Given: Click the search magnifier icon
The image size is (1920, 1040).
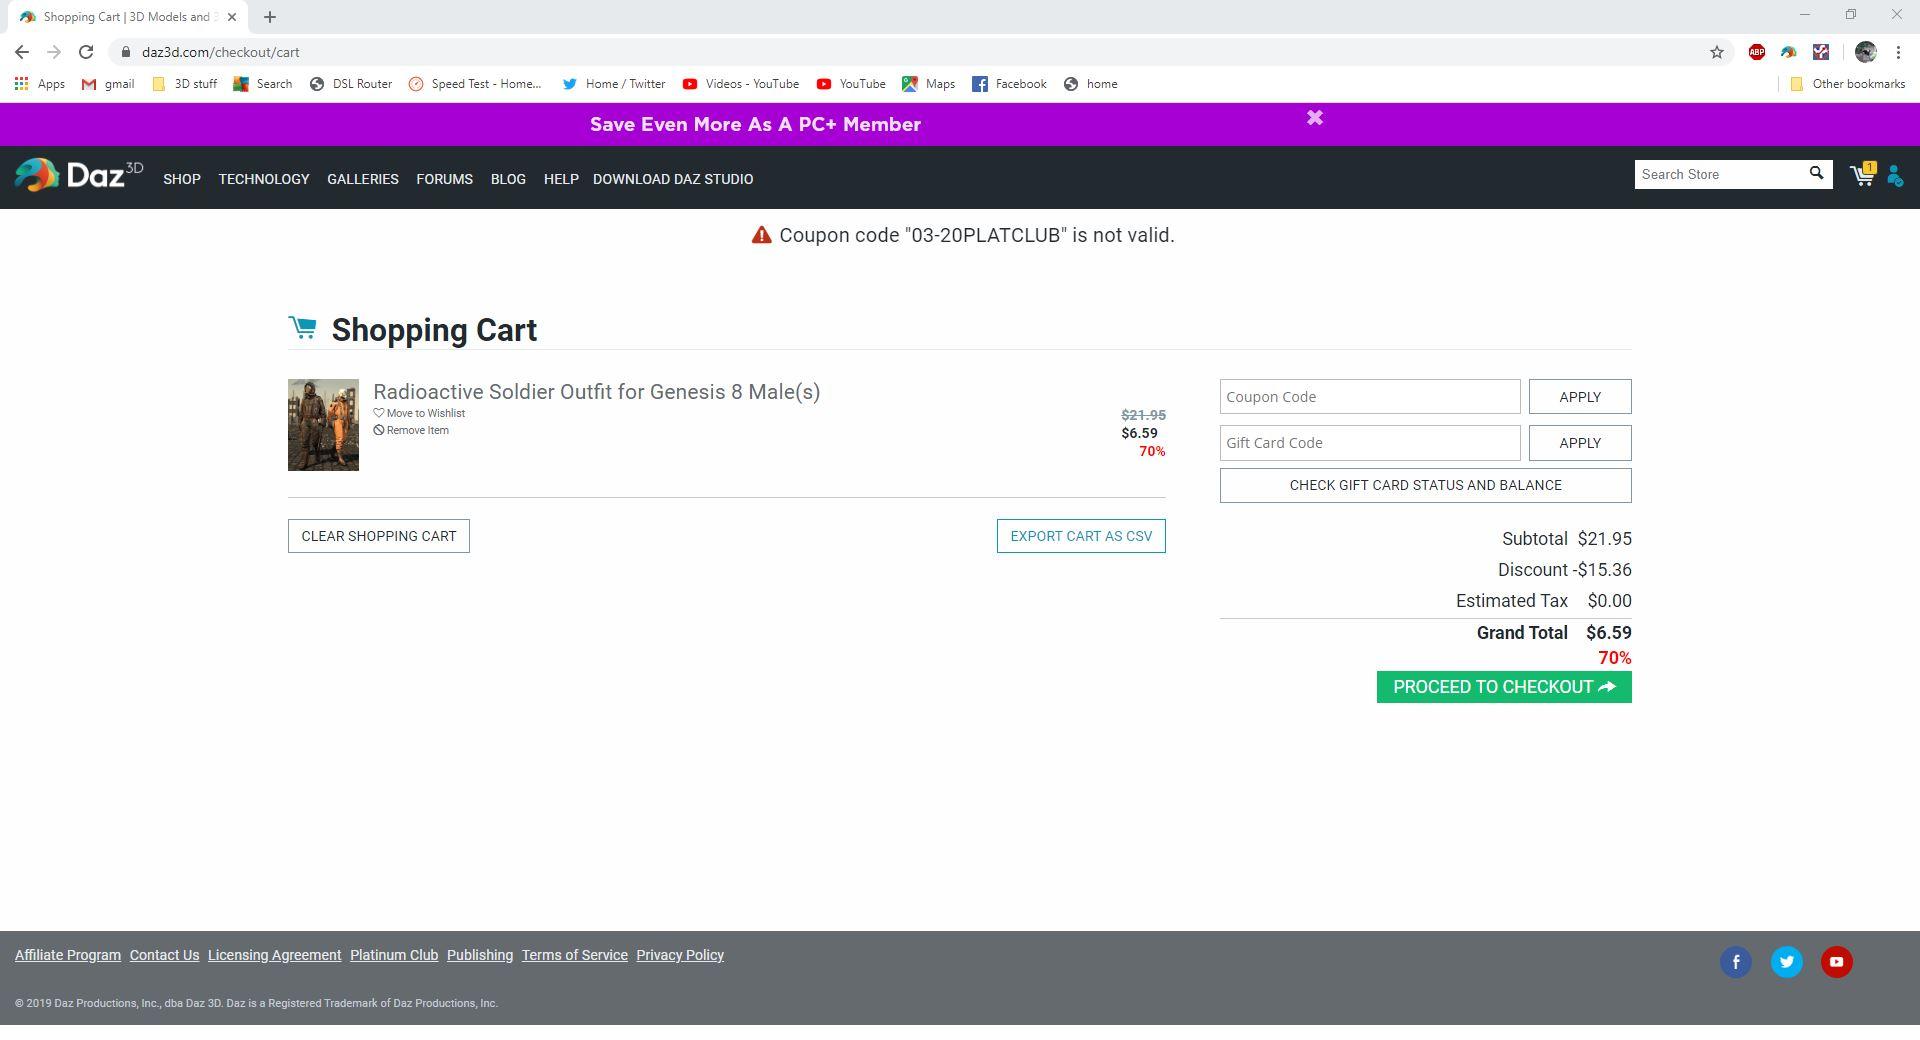Looking at the screenshot, I should [1816, 174].
